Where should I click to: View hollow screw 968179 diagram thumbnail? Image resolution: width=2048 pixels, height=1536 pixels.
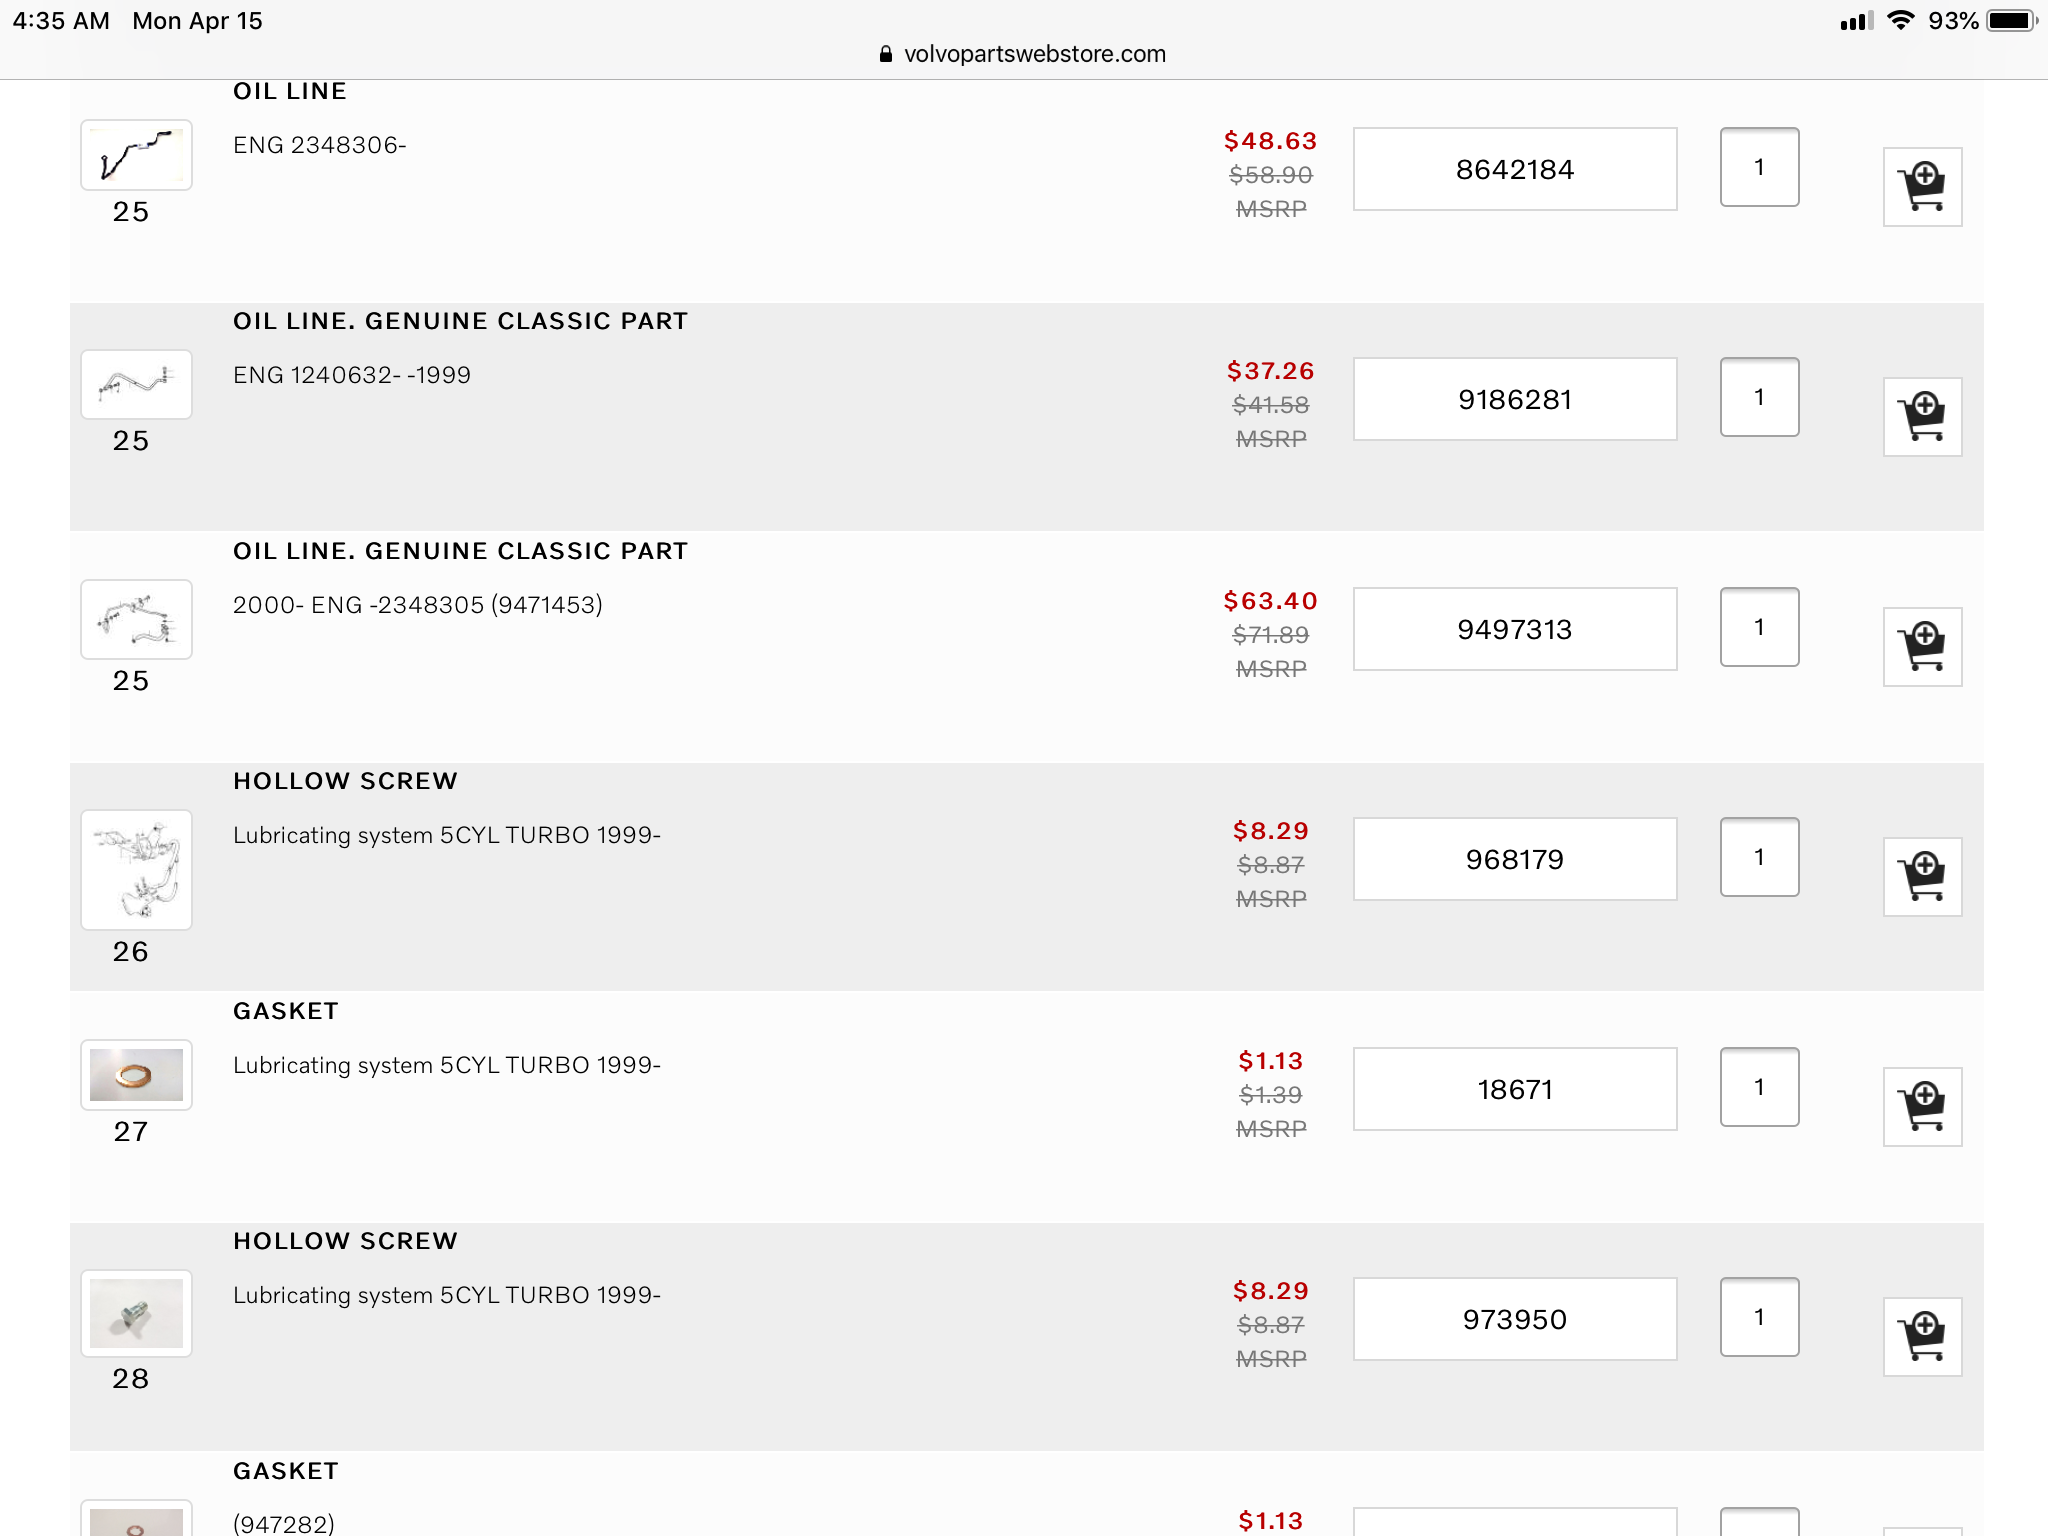tap(136, 869)
